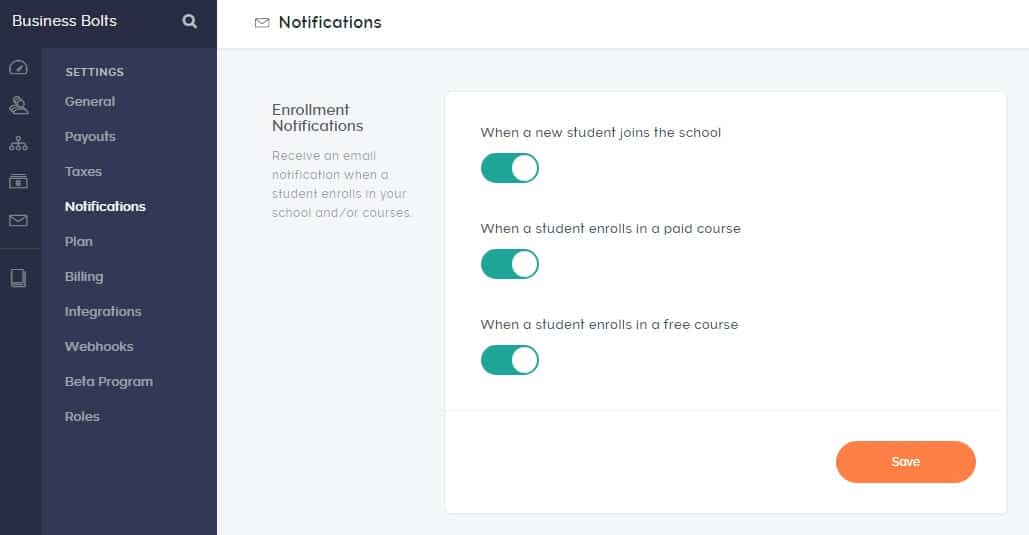Open the Sales money icon

click(x=18, y=182)
